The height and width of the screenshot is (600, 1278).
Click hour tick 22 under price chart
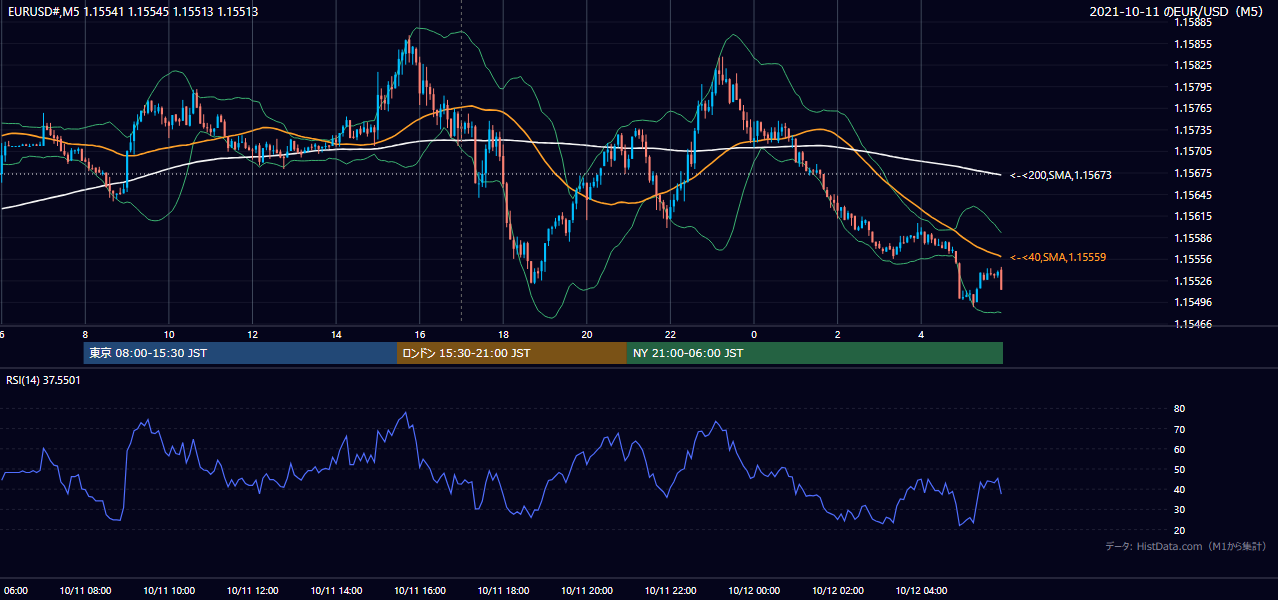(x=671, y=334)
